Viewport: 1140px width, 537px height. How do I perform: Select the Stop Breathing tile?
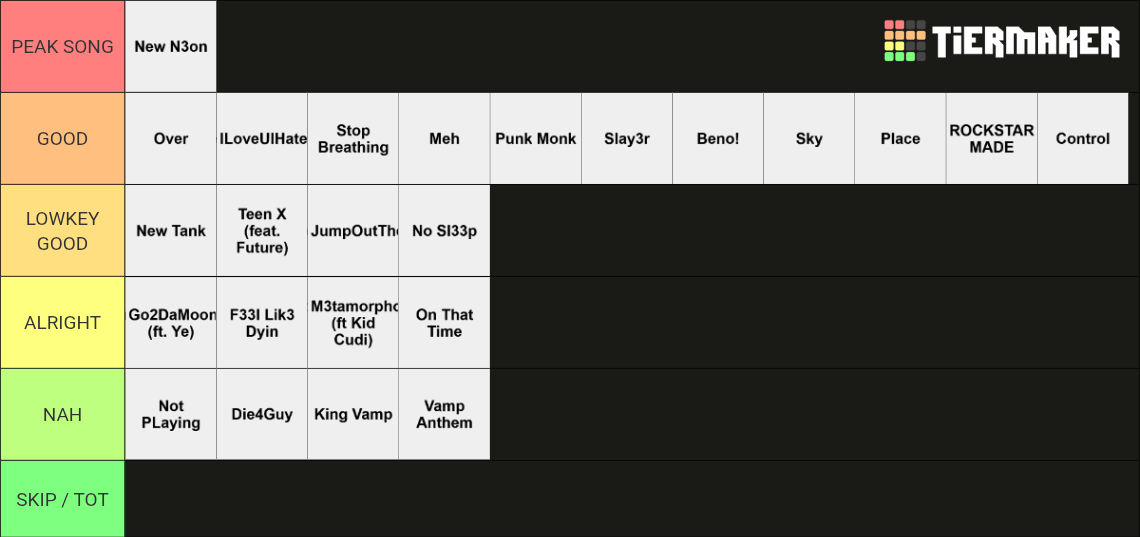click(353, 138)
